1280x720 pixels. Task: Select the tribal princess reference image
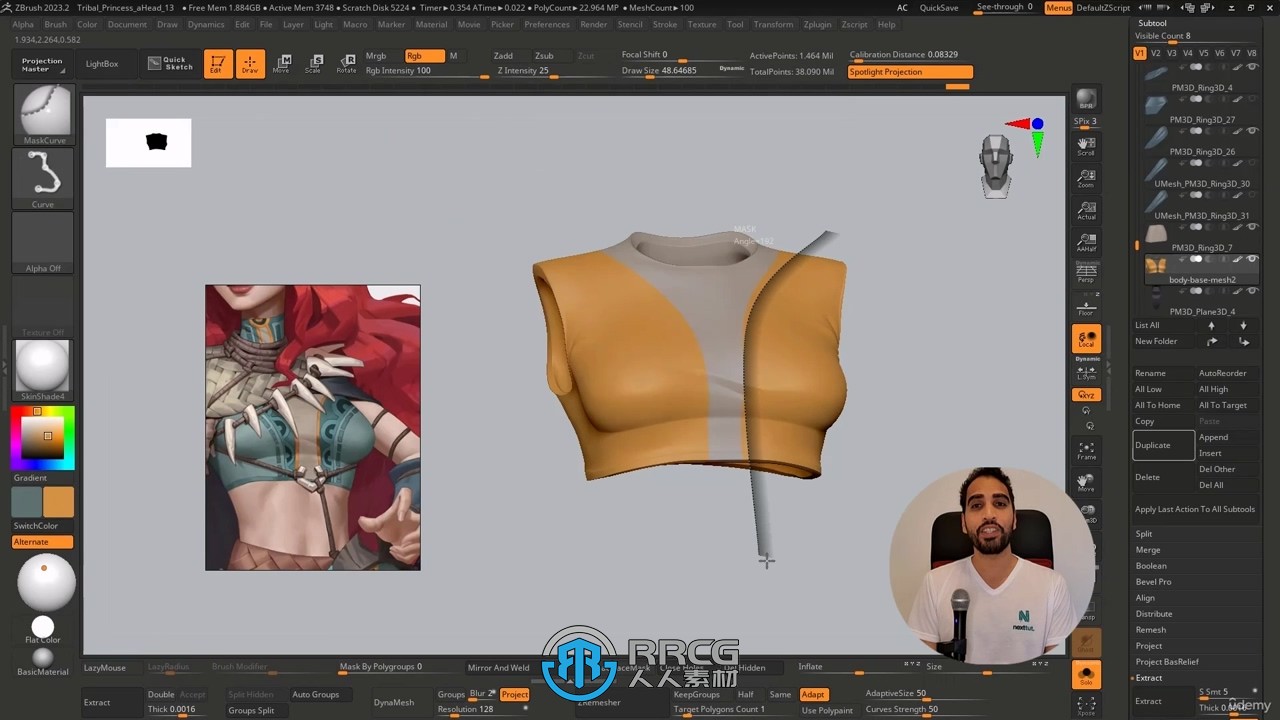[313, 428]
